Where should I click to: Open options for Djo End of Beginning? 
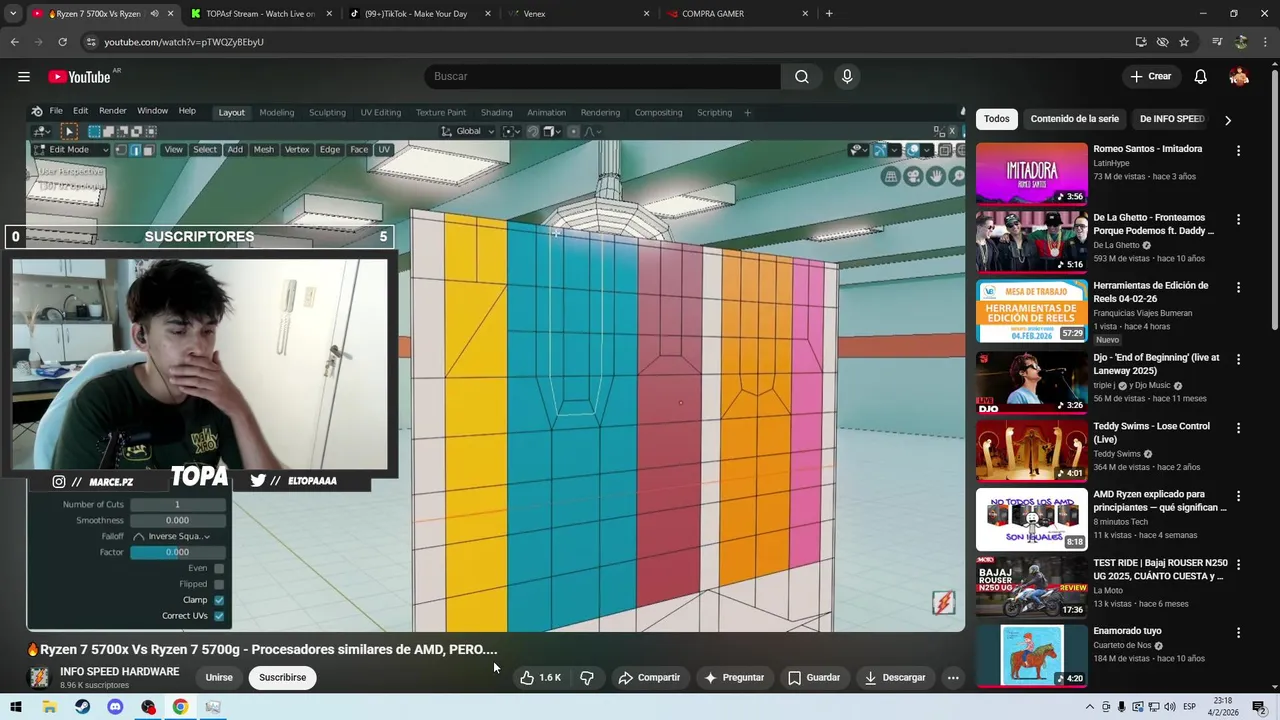1238,359
